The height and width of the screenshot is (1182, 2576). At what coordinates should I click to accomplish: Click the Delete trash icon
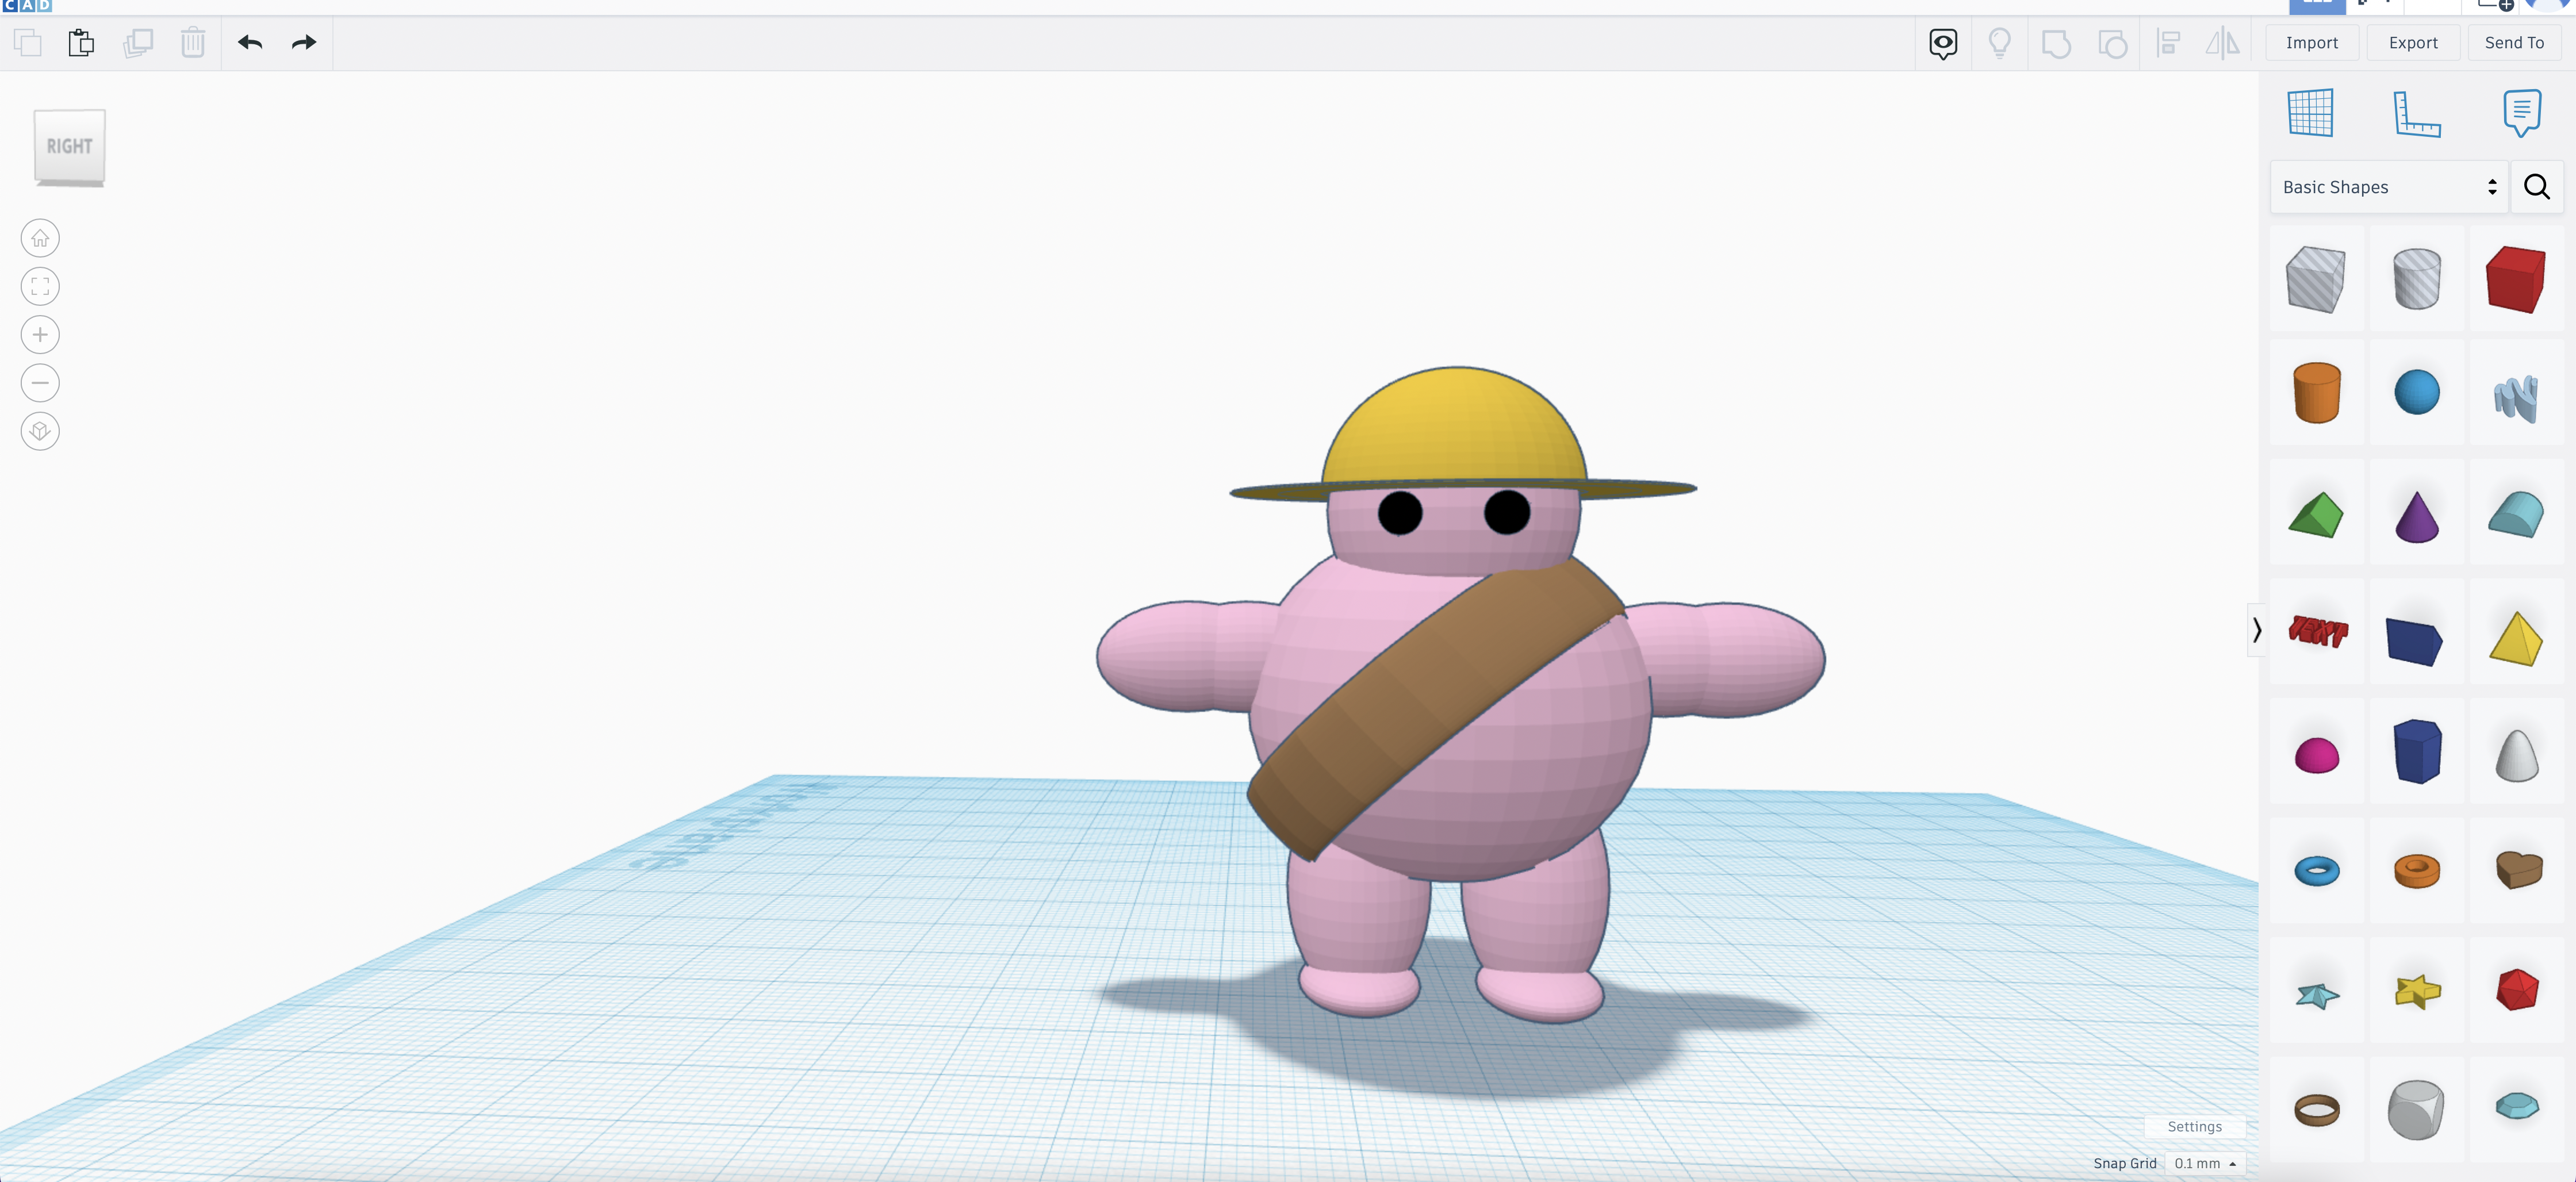click(x=193, y=43)
